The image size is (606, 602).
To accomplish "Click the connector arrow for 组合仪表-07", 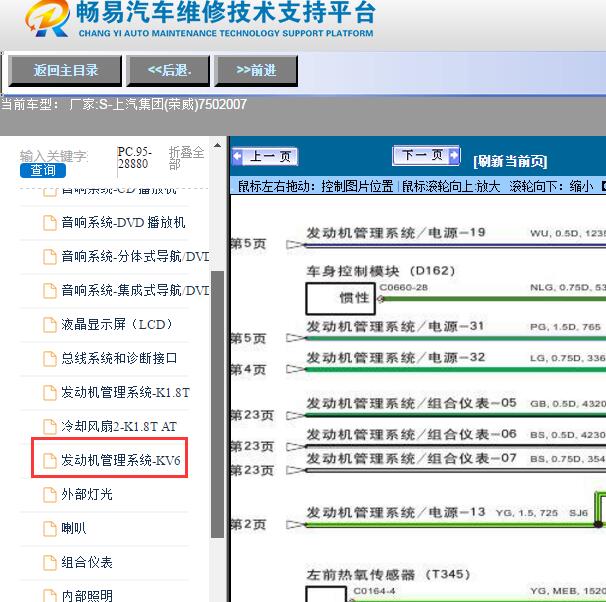I will point(295,470).
